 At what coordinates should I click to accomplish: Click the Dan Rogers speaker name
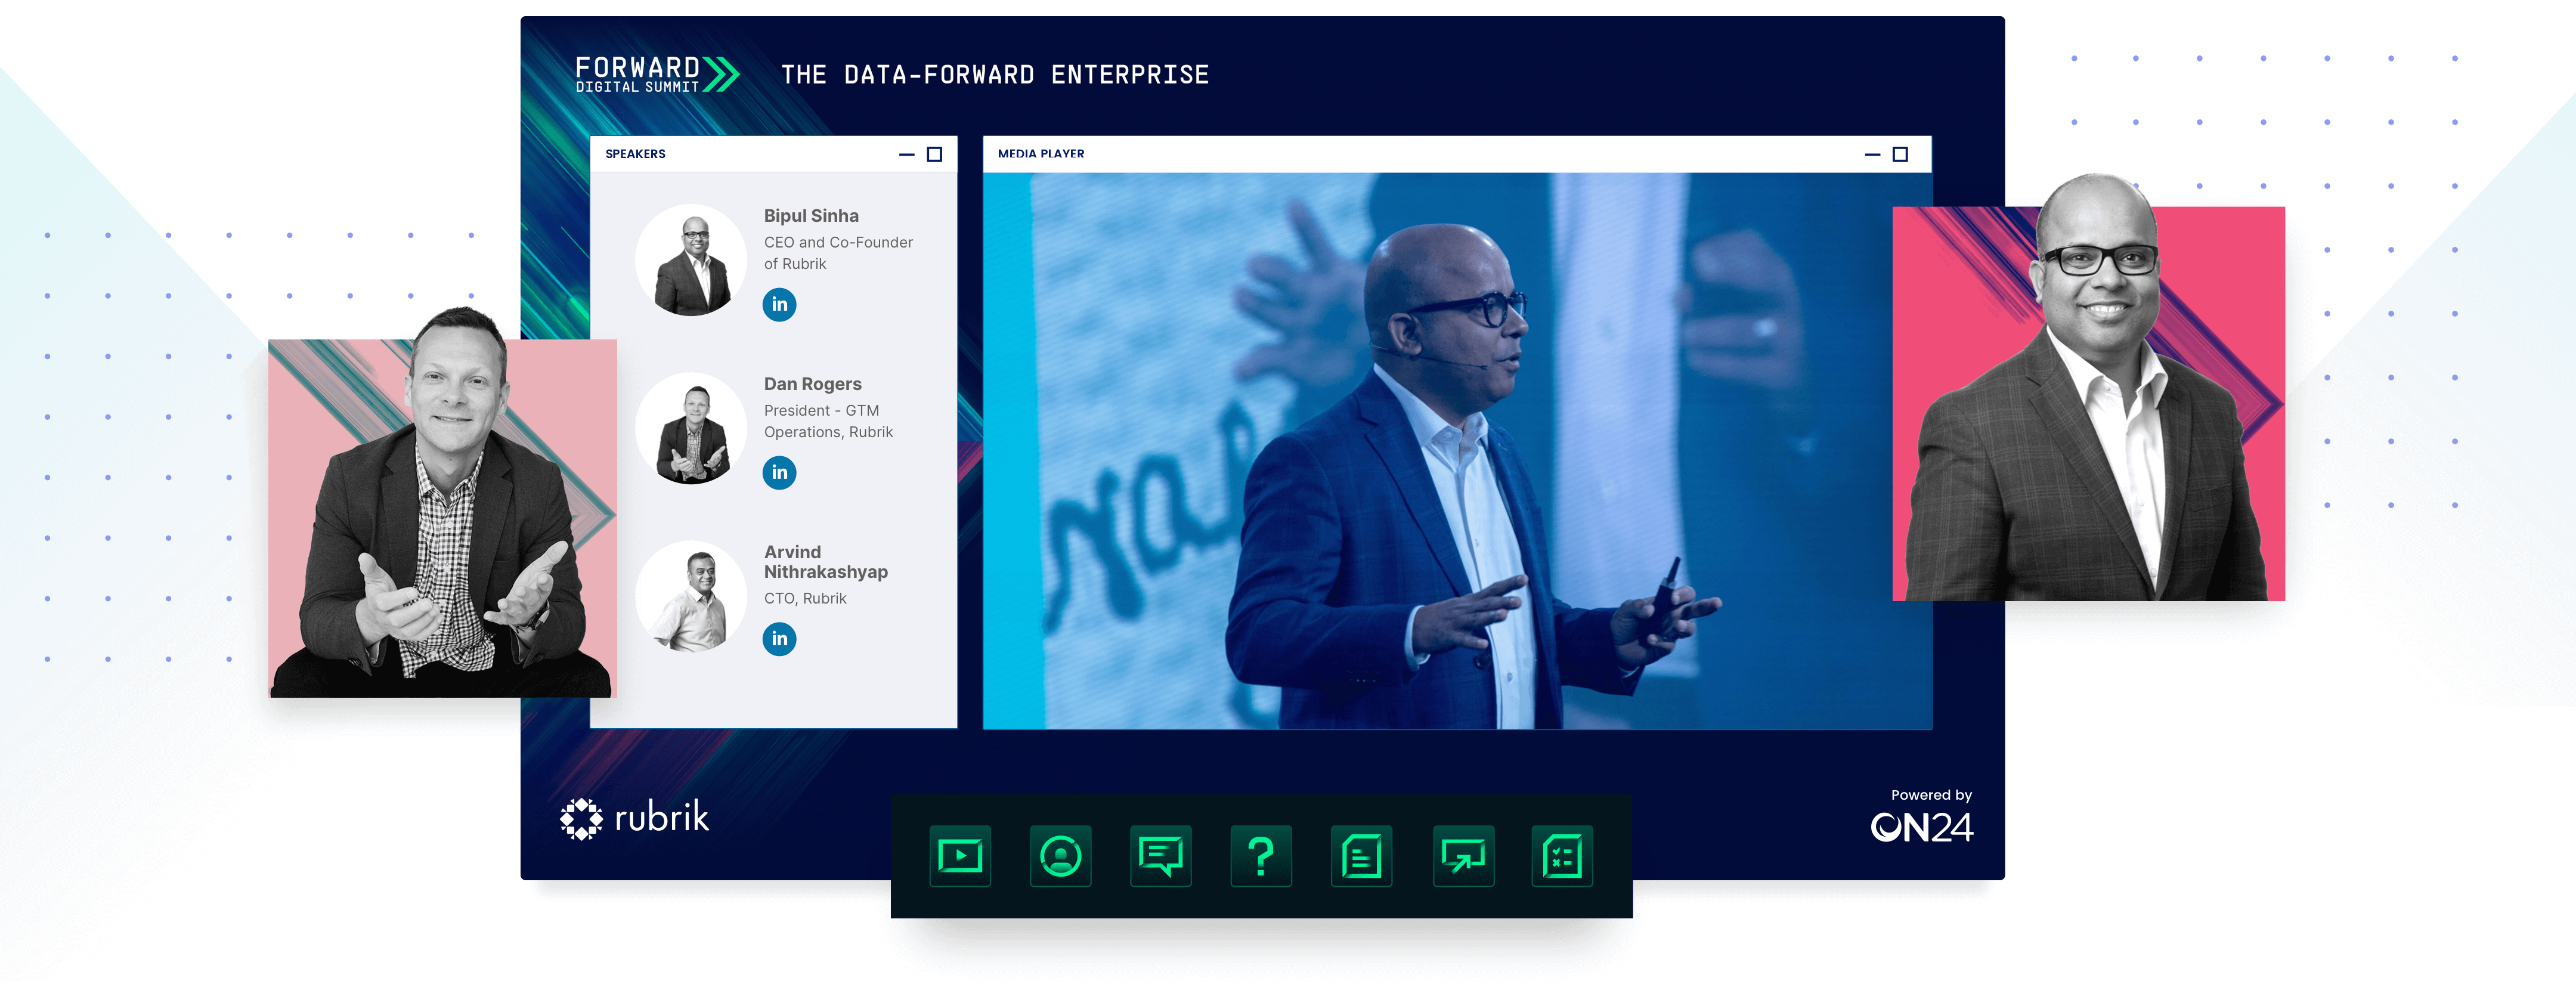coord(813,384)
